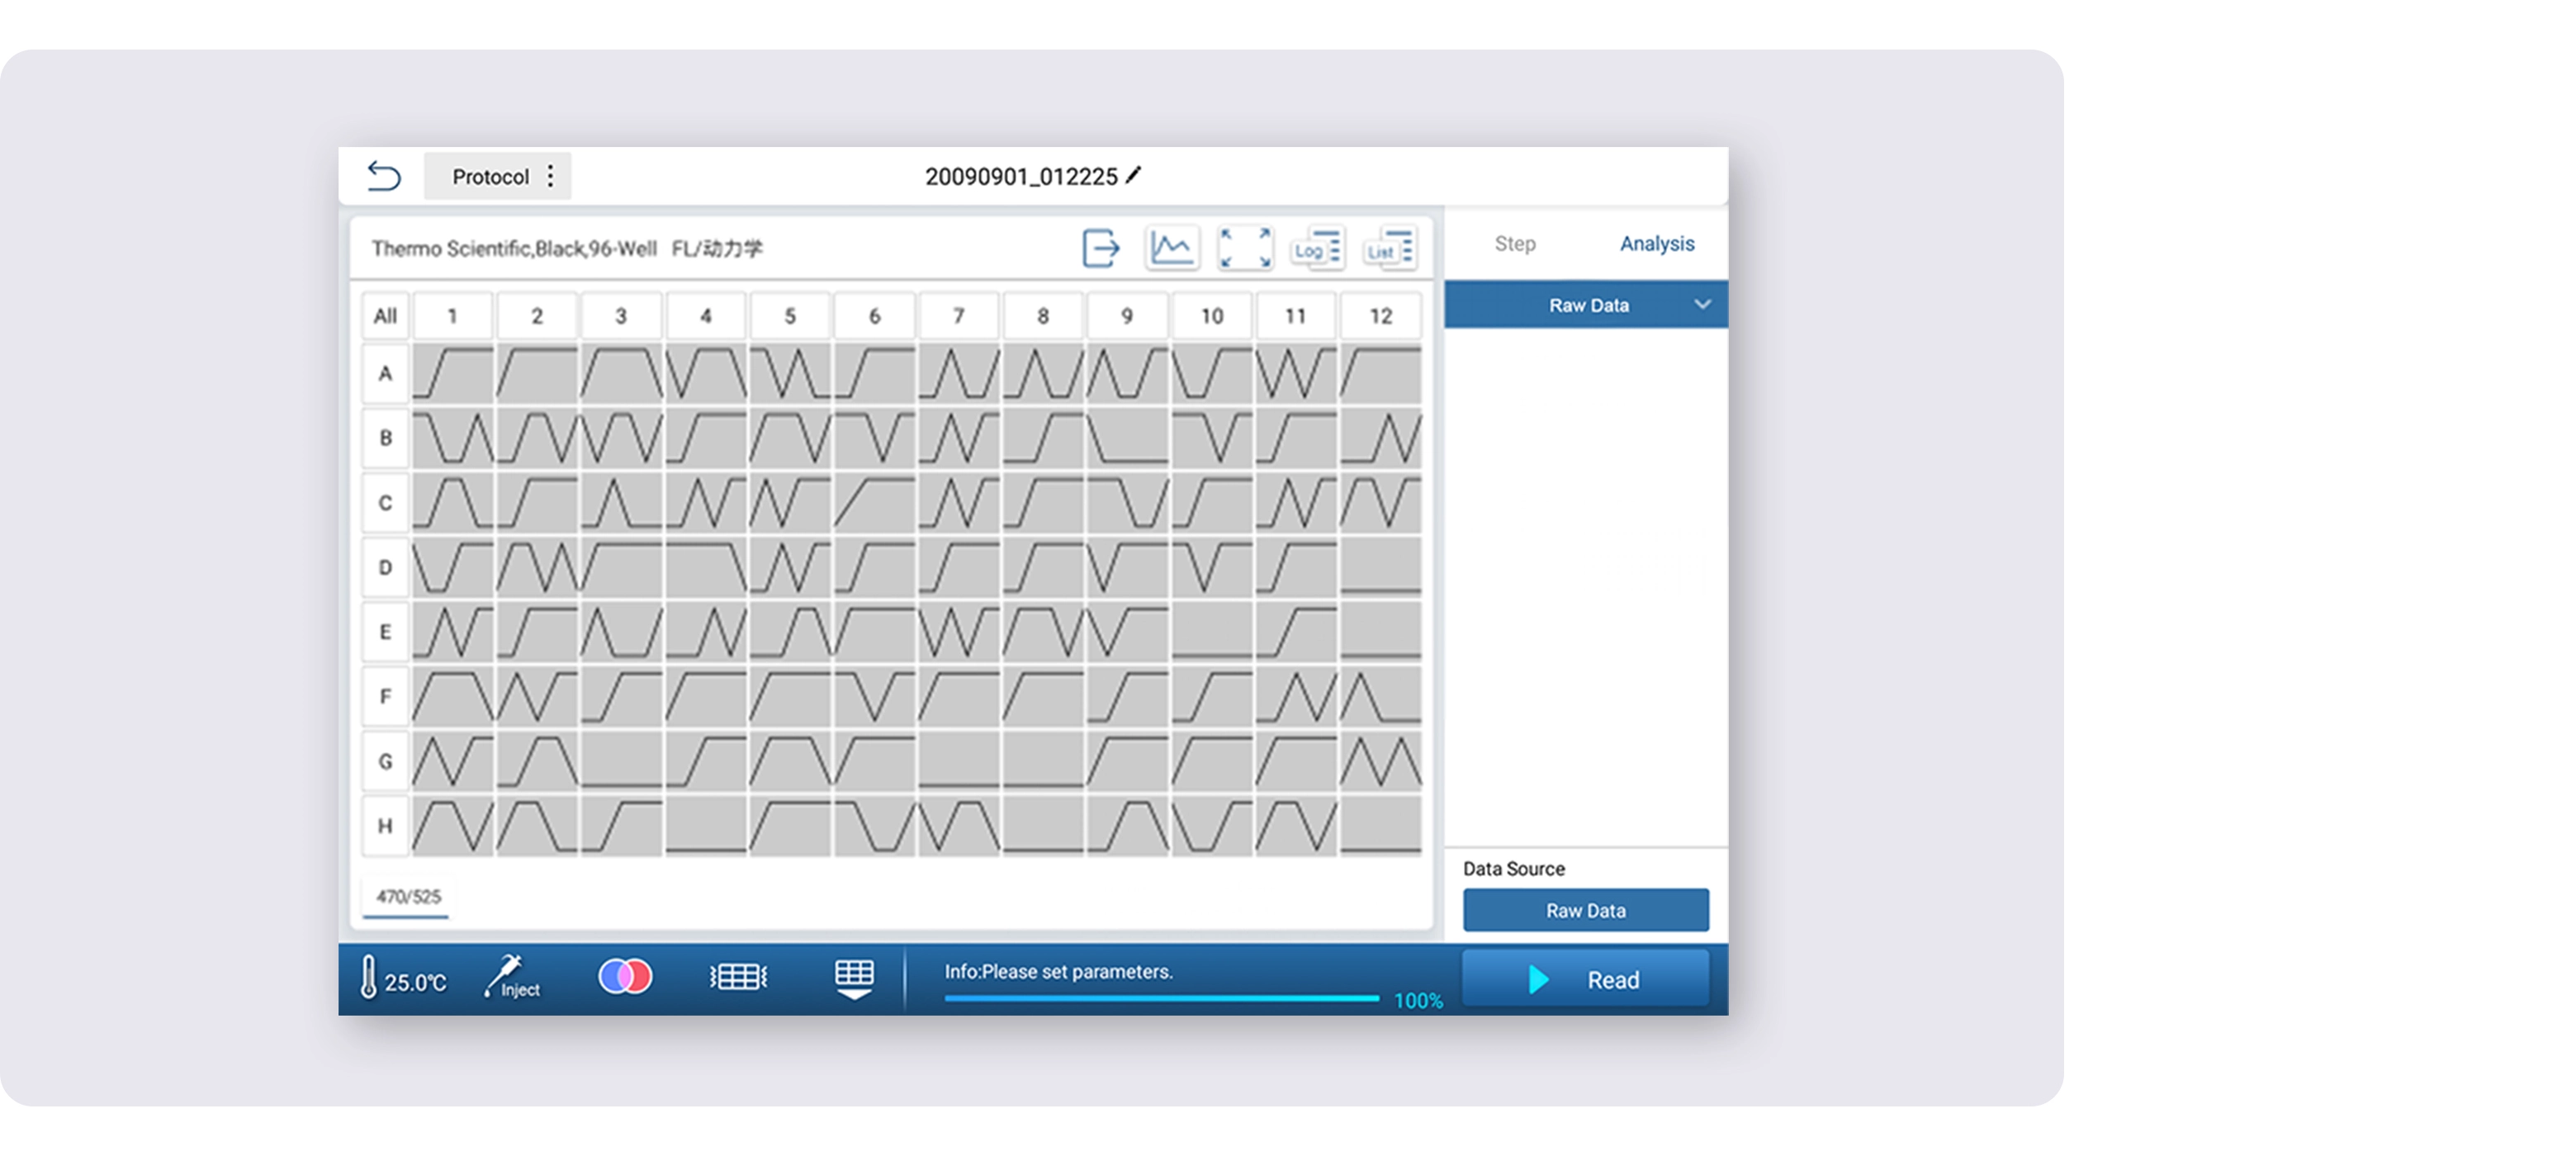This screenshot has height=1156, width=2576.
Task: Click the plate eject tray icon
Action: coord(853,978)
